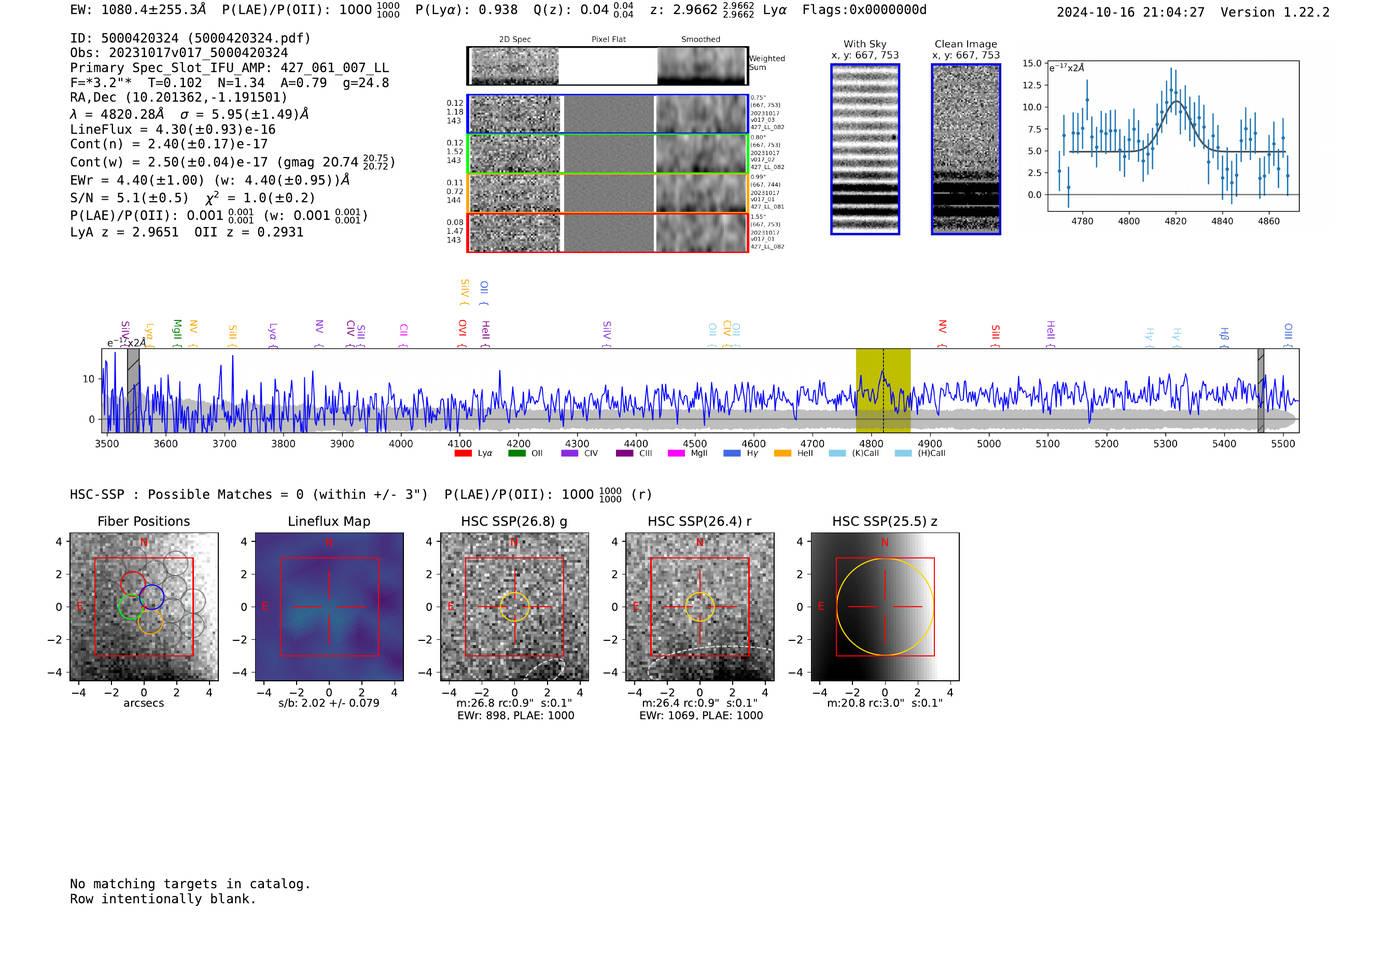
Task: Click the S/N = 5.1(±0.5) line
Action: pos(193,197)
